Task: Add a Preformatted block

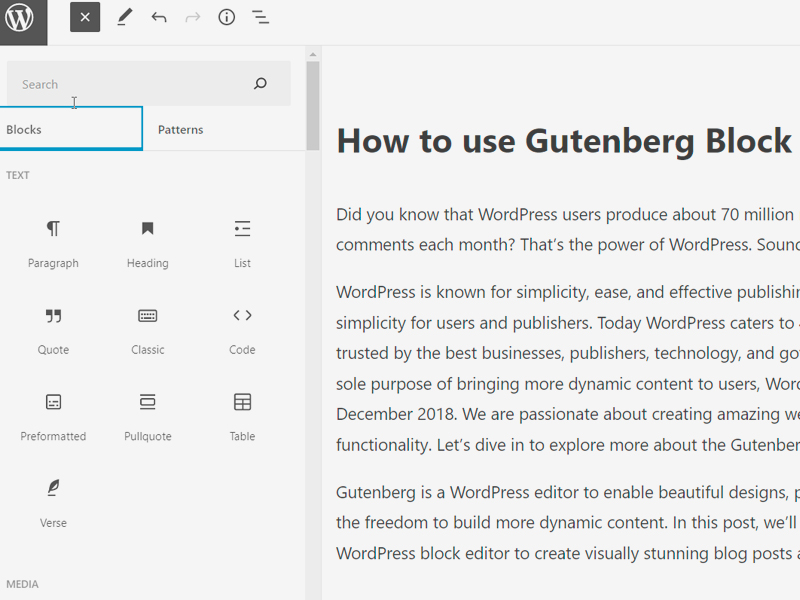Action: [53, 416]
